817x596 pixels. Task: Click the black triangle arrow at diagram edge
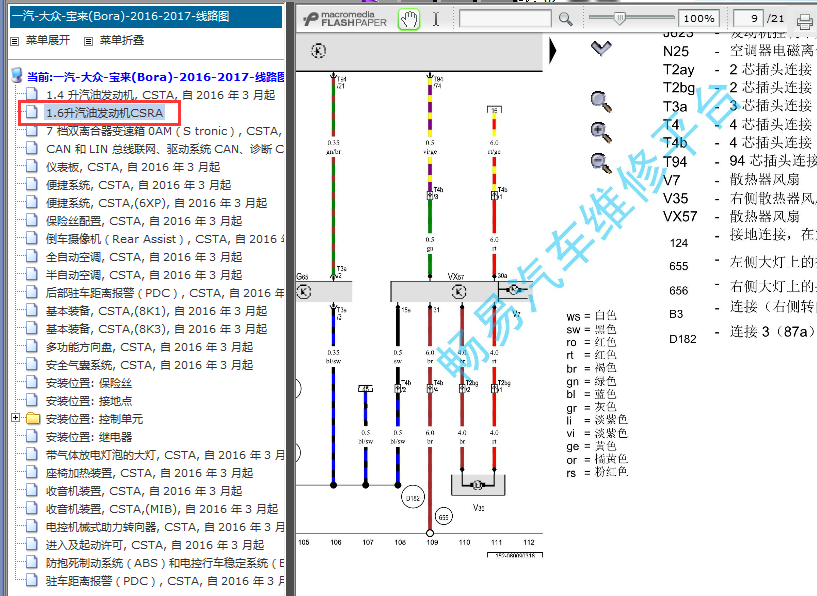[x=553, y=51]
